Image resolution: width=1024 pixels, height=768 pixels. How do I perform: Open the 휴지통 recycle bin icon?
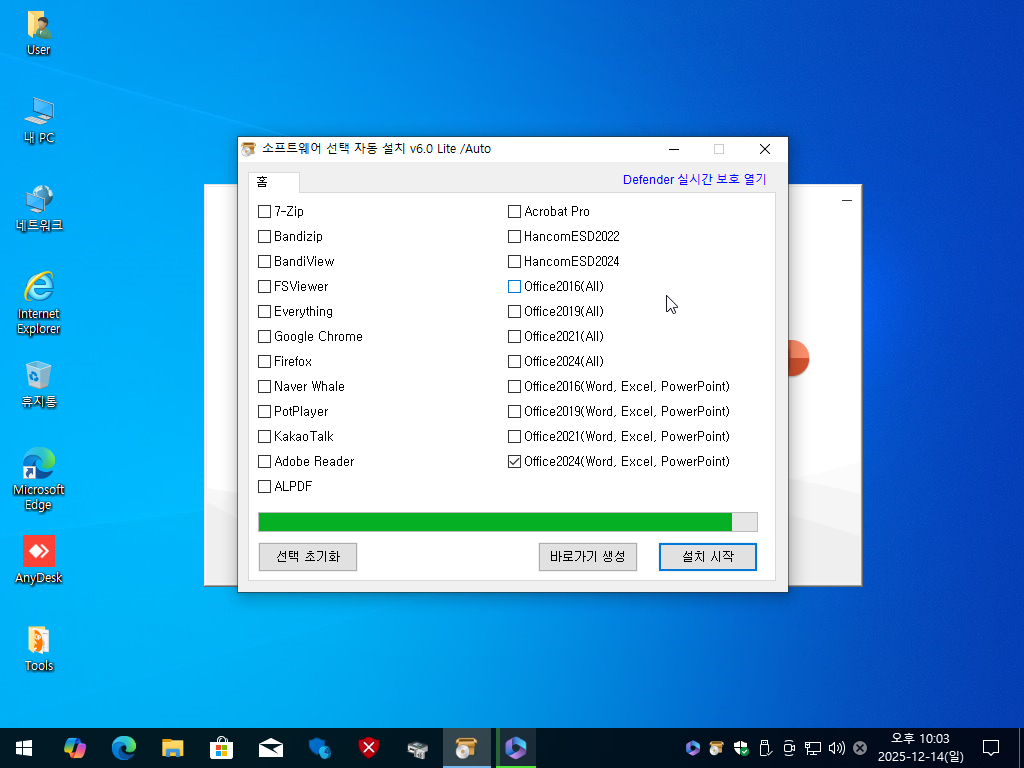point(39,384)
